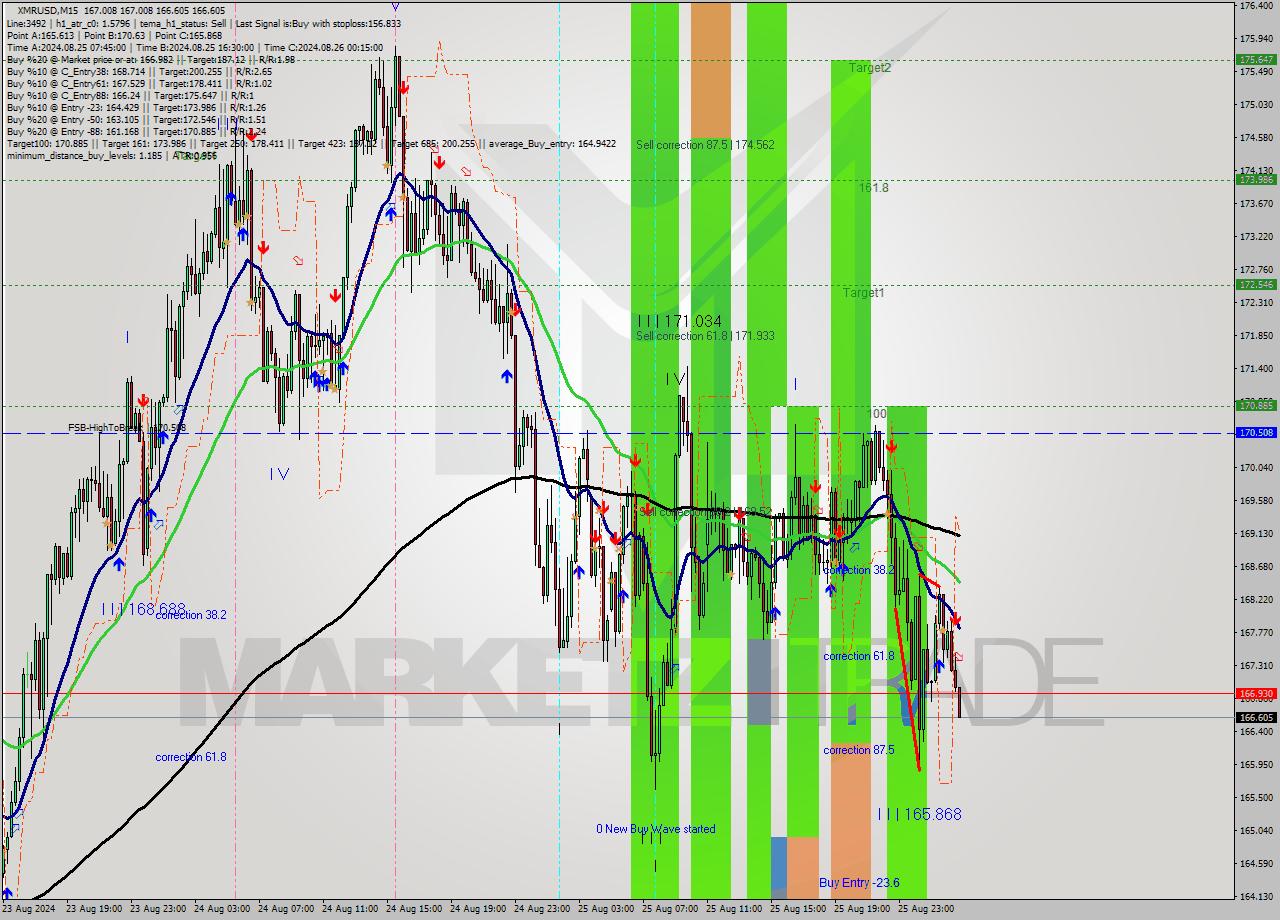Click the green 175.647 price tag
This screenshot has height=920, width=1280.
1256,60
